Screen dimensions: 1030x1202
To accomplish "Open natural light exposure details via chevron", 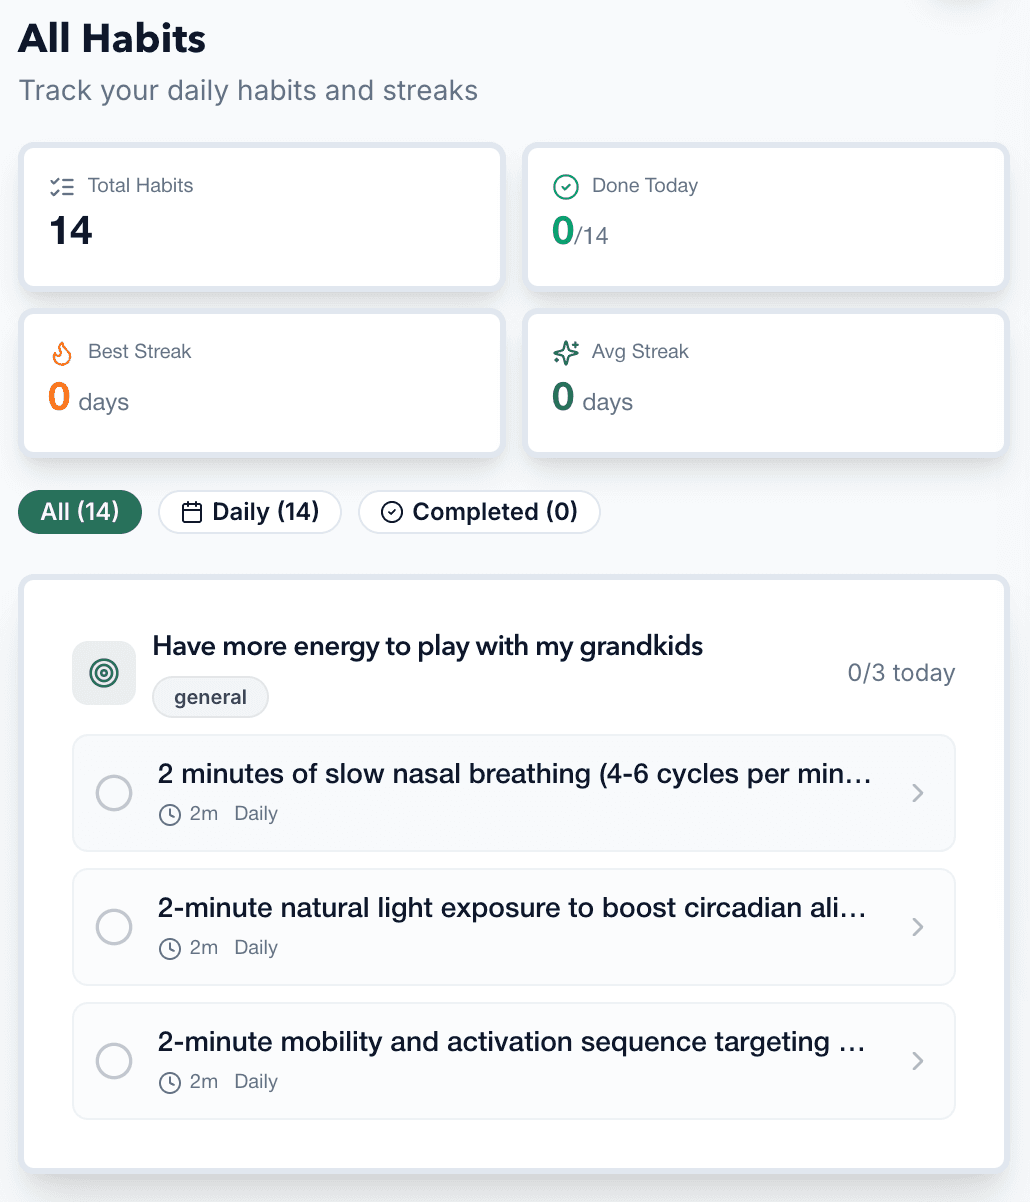I will (918, 927).
